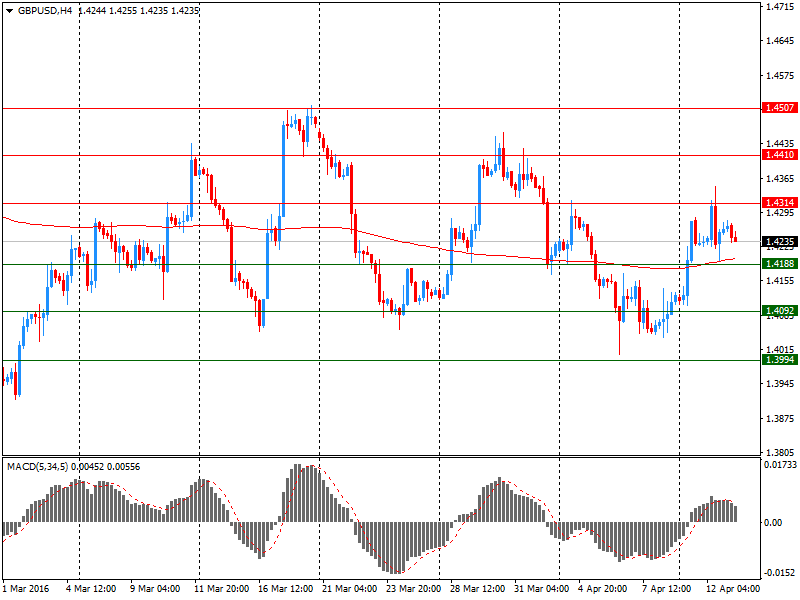
Task: Click the 1 Mar 2016 date label
Action: [x=26, y=589]
